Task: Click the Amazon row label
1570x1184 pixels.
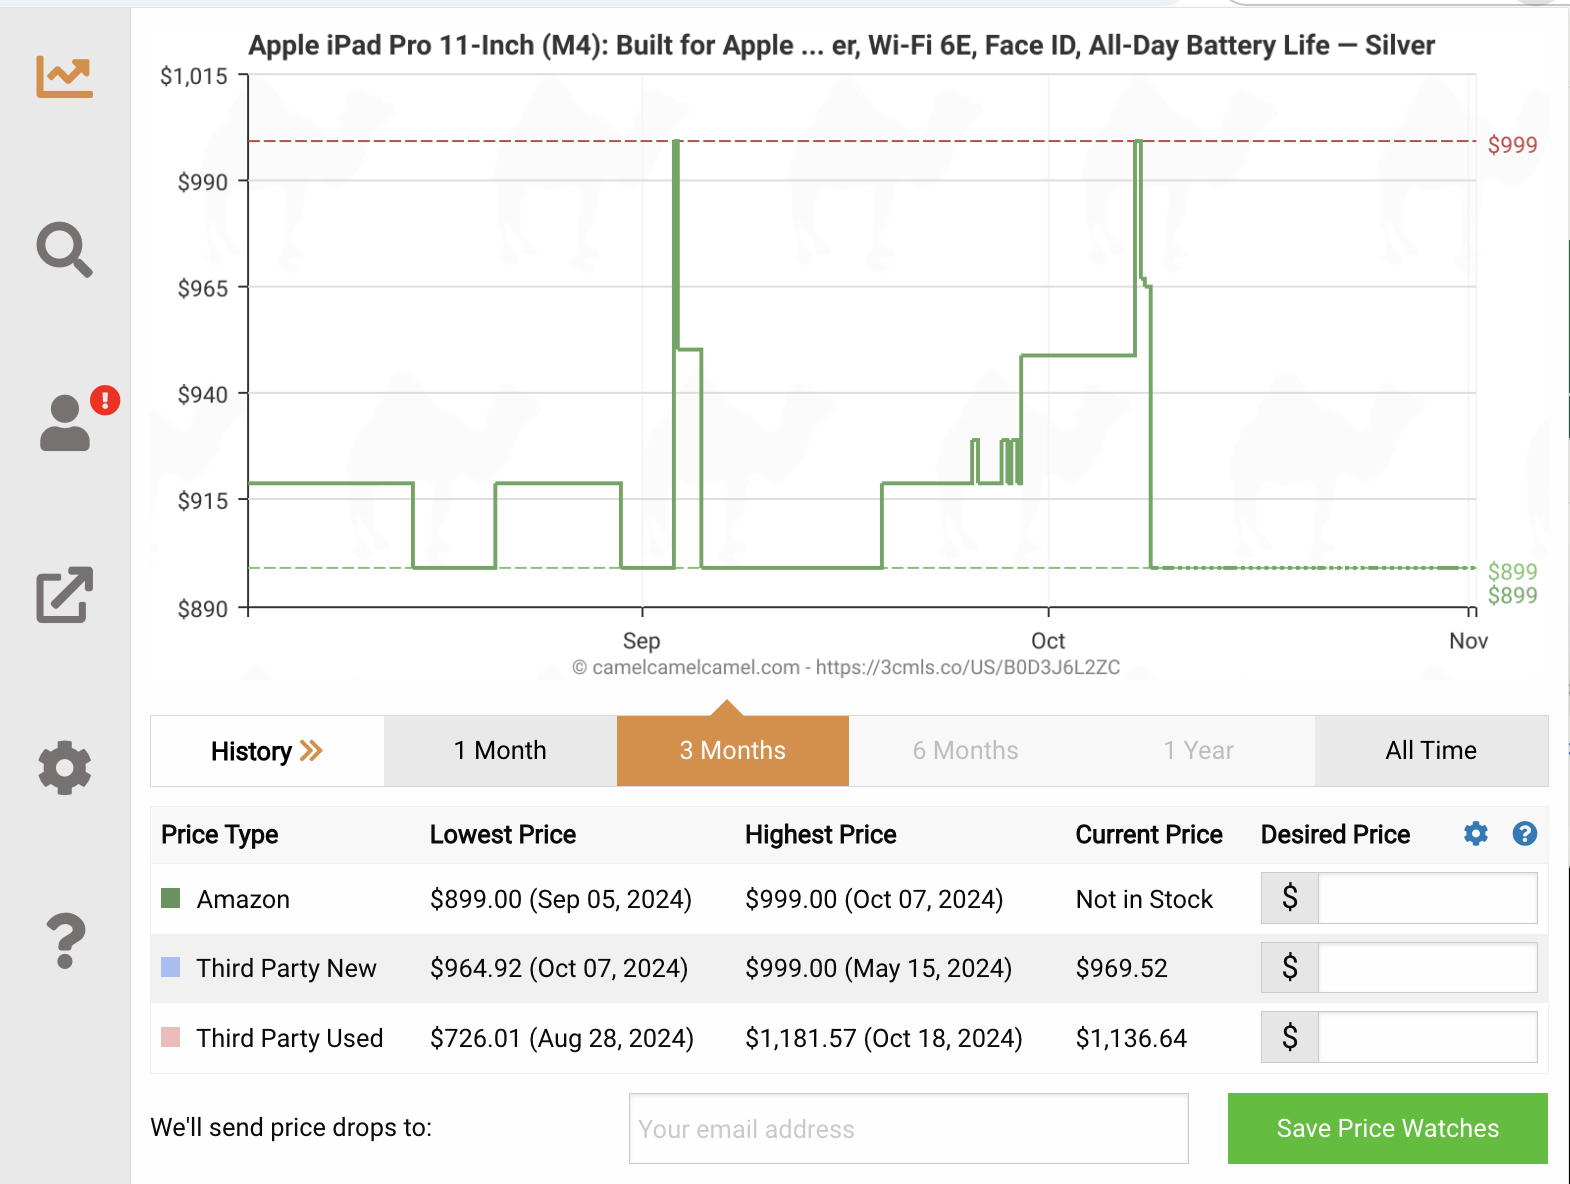Action: (x=243, y=899)
